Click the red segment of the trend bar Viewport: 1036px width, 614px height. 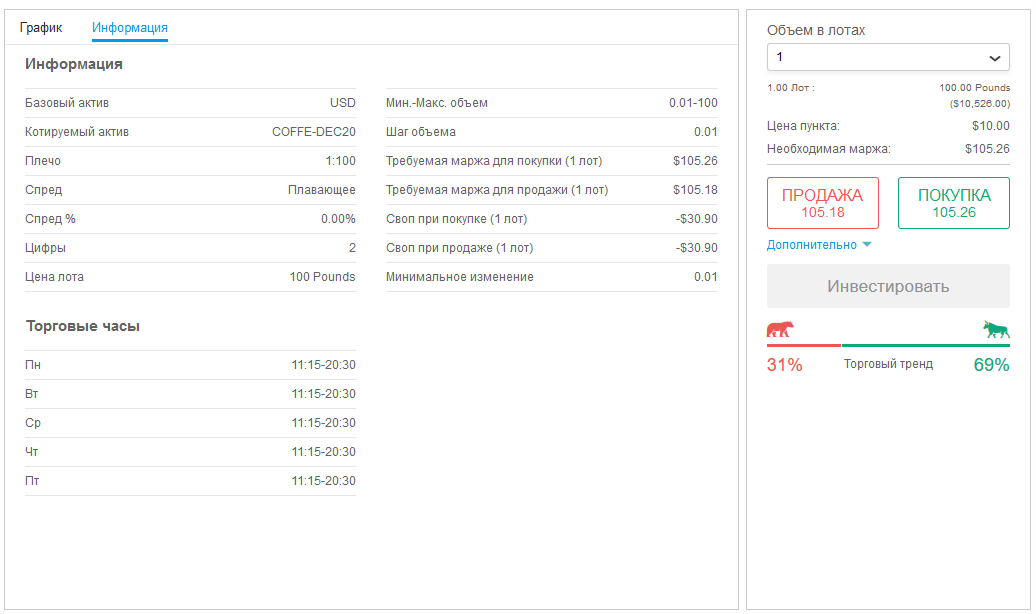pyautogui.click(x=804, y=345)
